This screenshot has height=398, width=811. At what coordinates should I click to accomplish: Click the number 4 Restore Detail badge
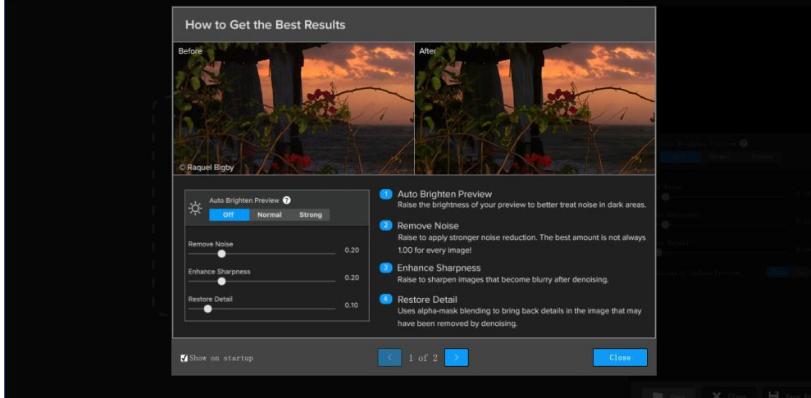pyautogui.click(x=386, y=299)
